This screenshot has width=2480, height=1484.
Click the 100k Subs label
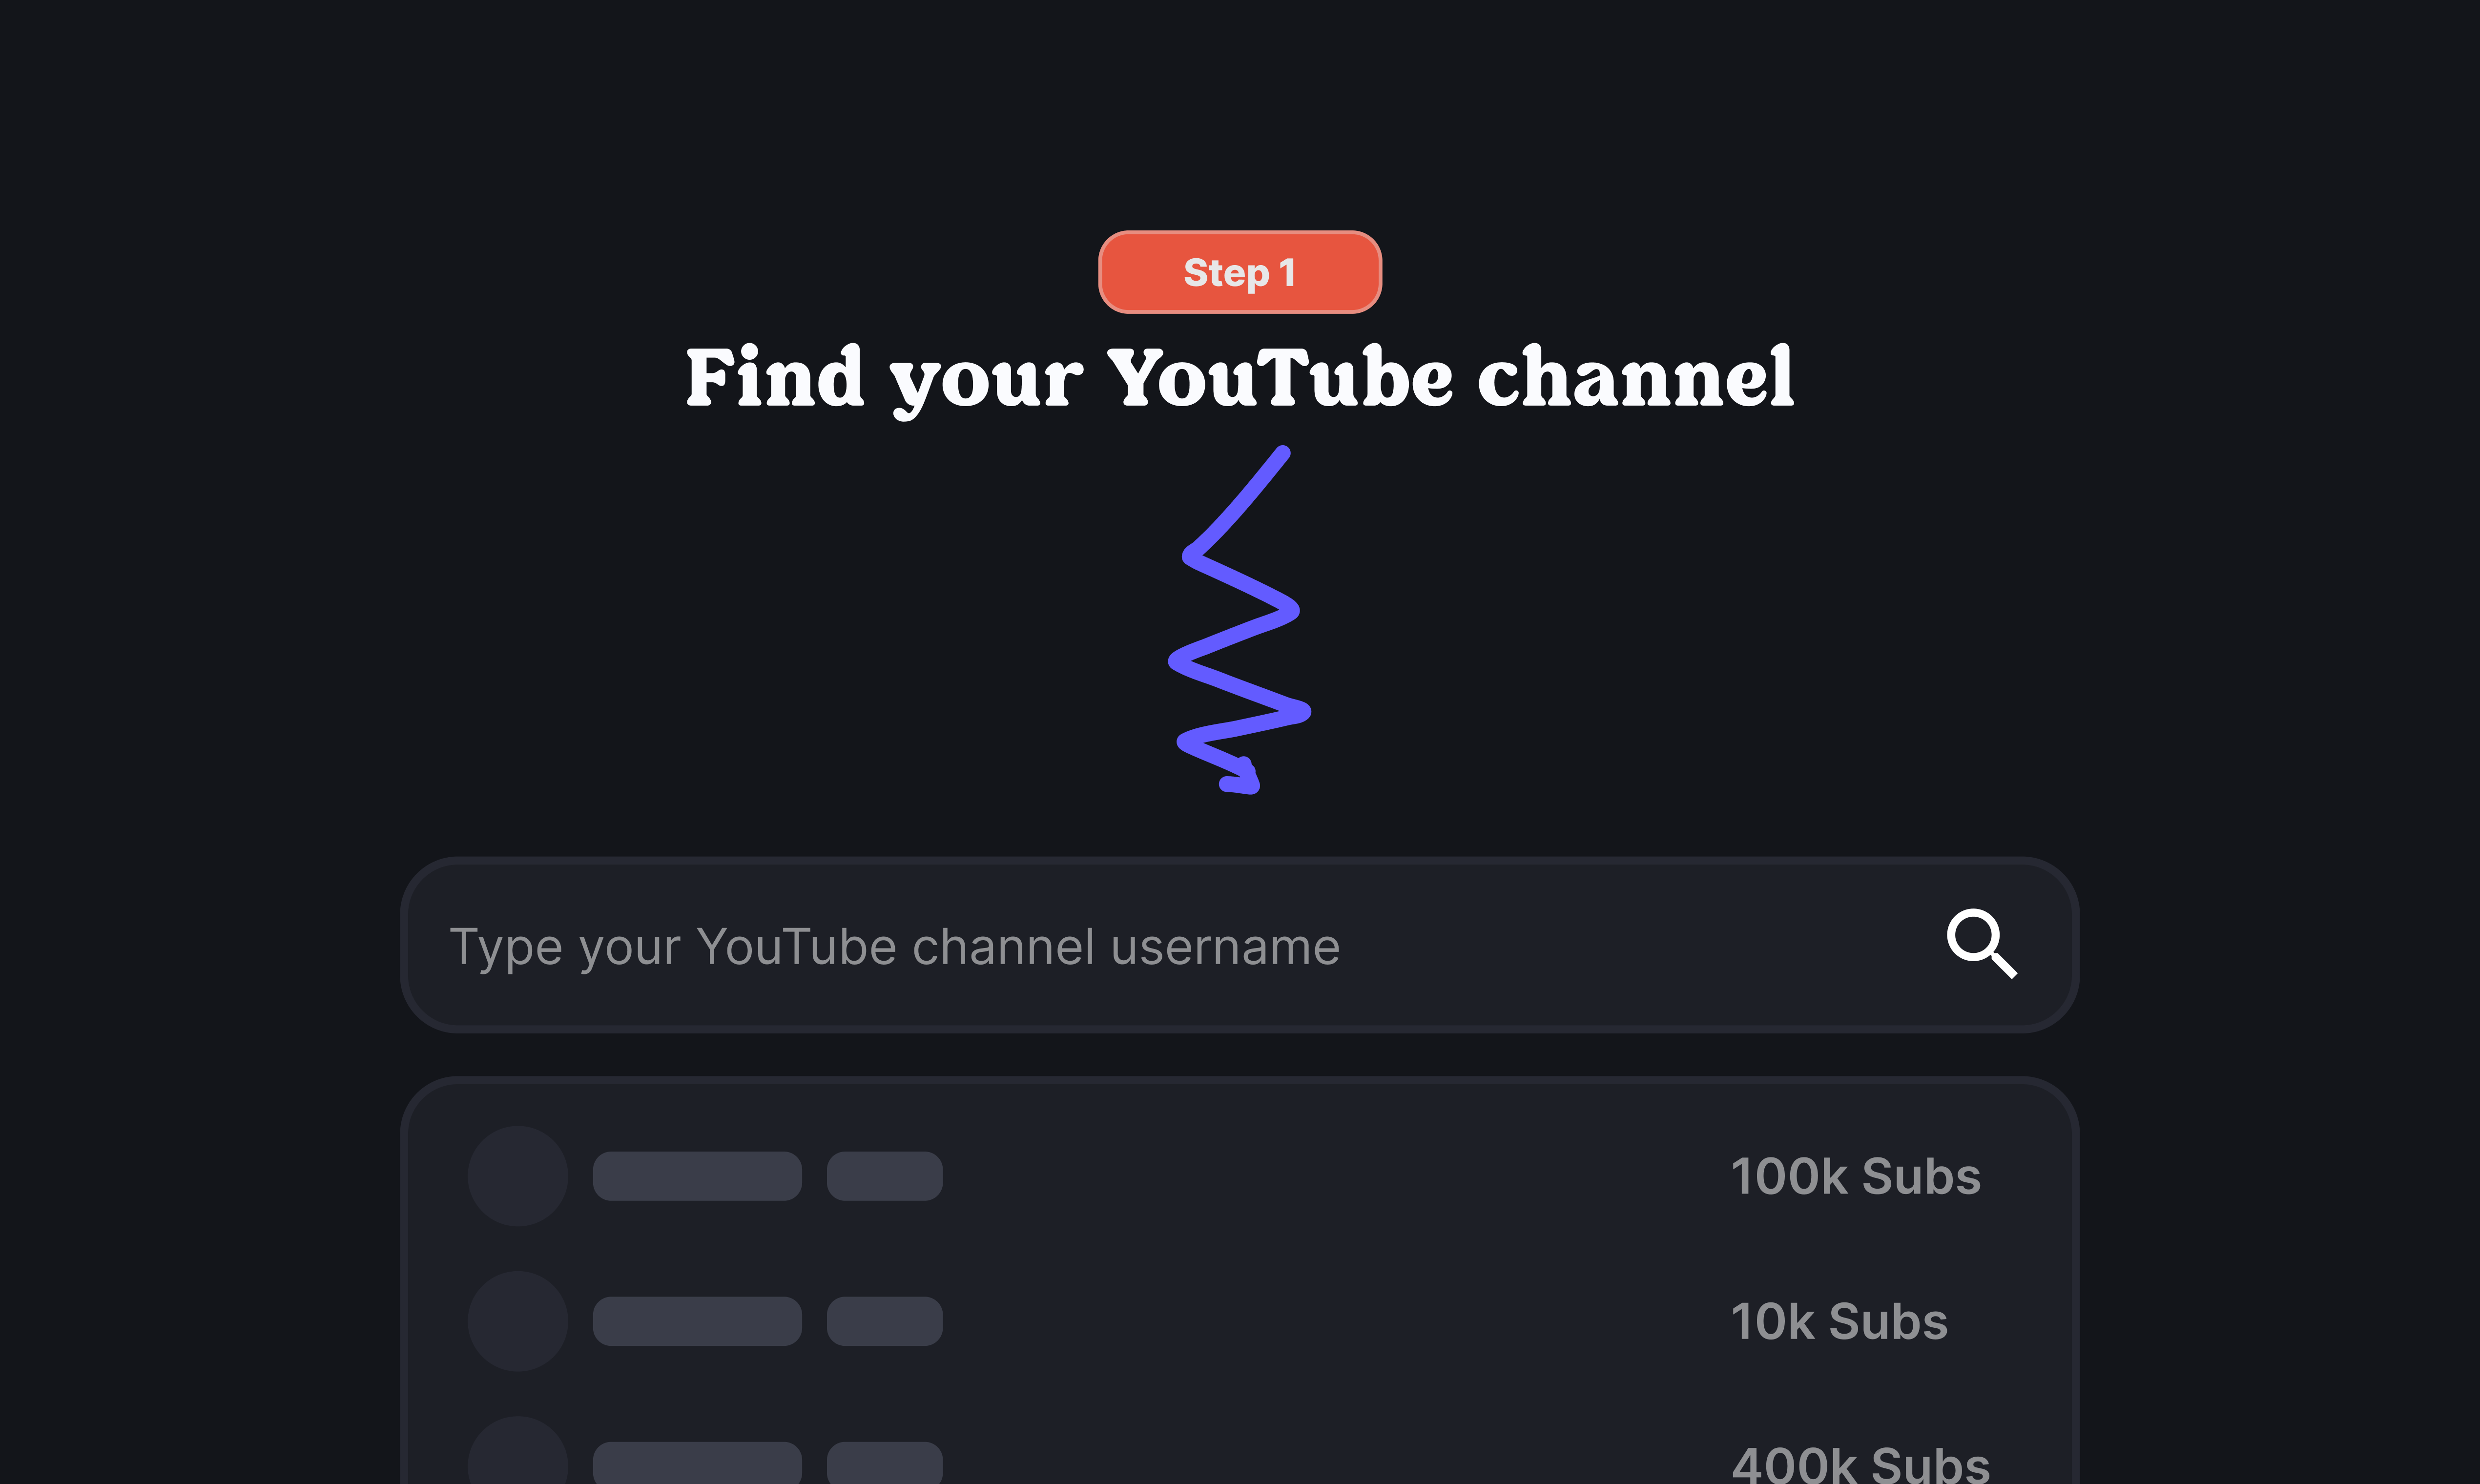(x=1856, y=1176)
